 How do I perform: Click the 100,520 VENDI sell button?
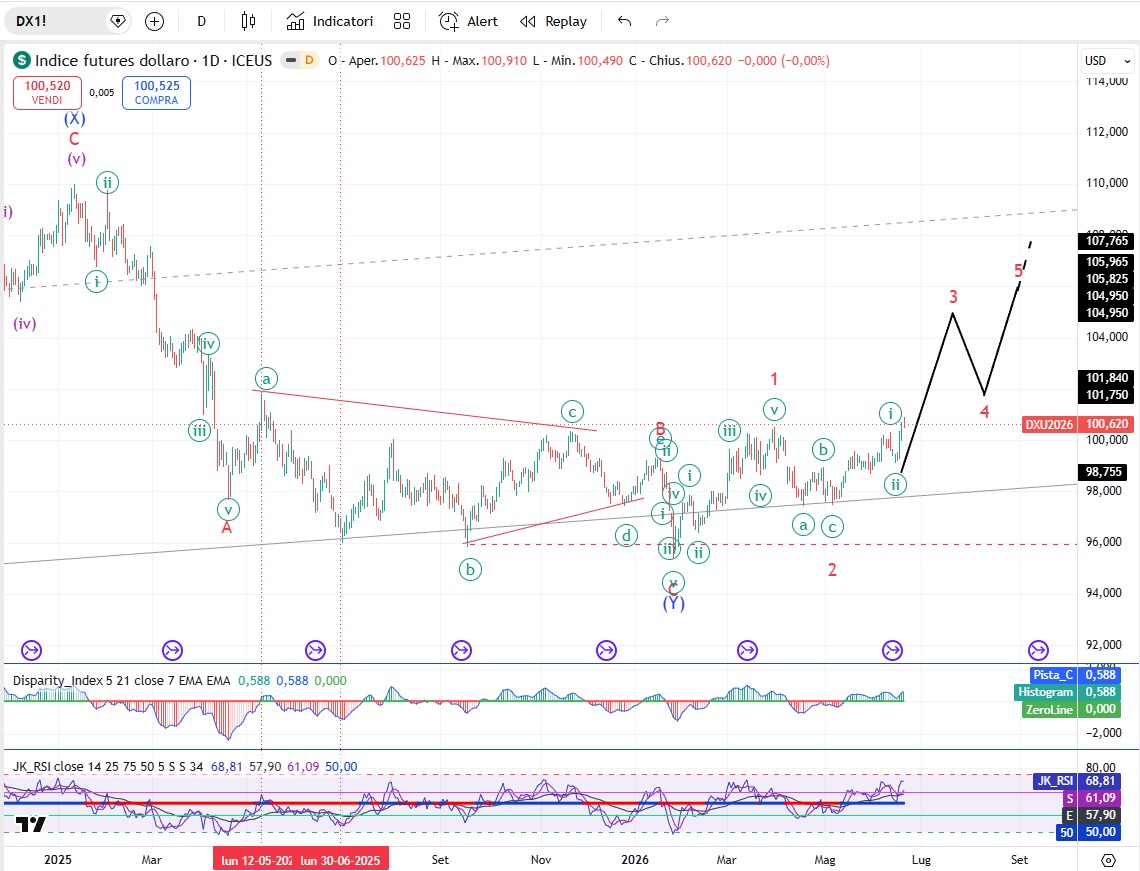(47, 92)
